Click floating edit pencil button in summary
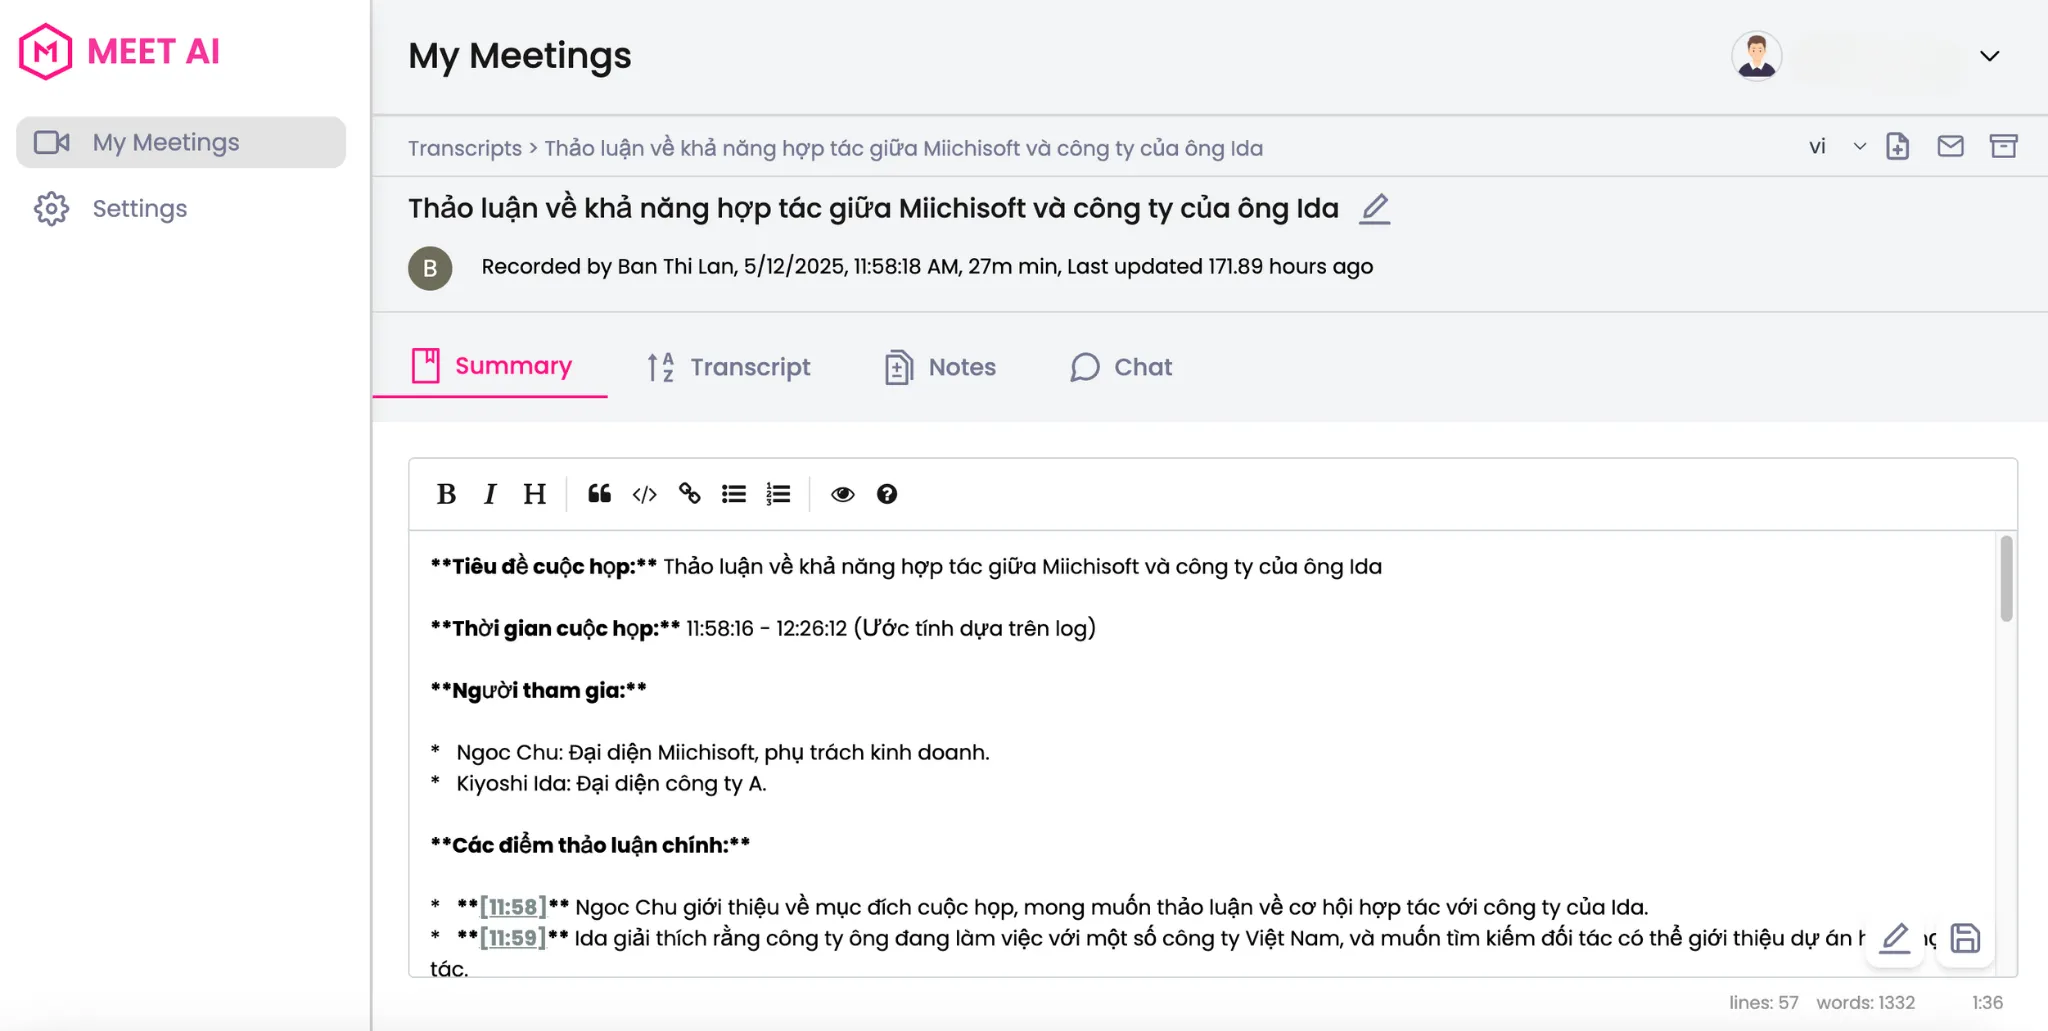Screen dimensions: 2048x1031 [x=1895, y=938]
